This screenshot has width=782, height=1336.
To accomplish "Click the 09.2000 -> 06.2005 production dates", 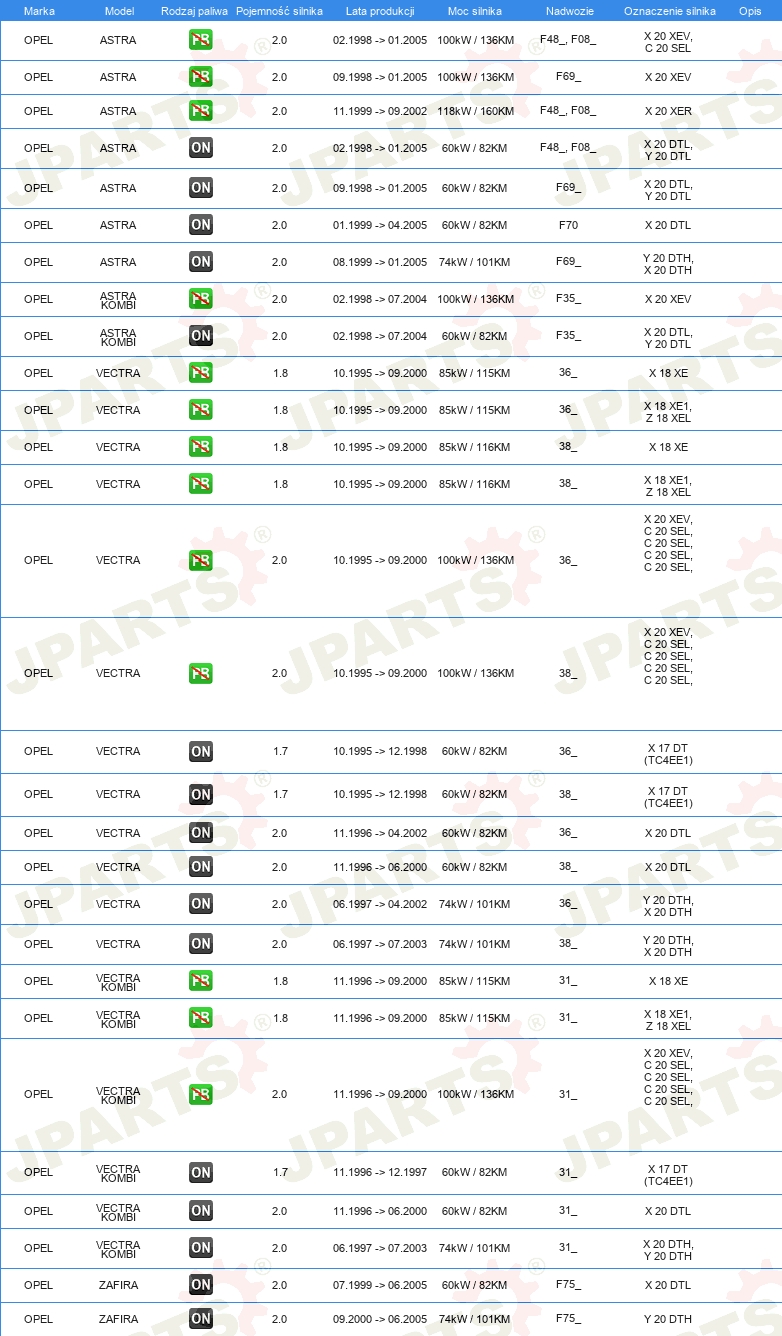I will (x=380, y=1319).
